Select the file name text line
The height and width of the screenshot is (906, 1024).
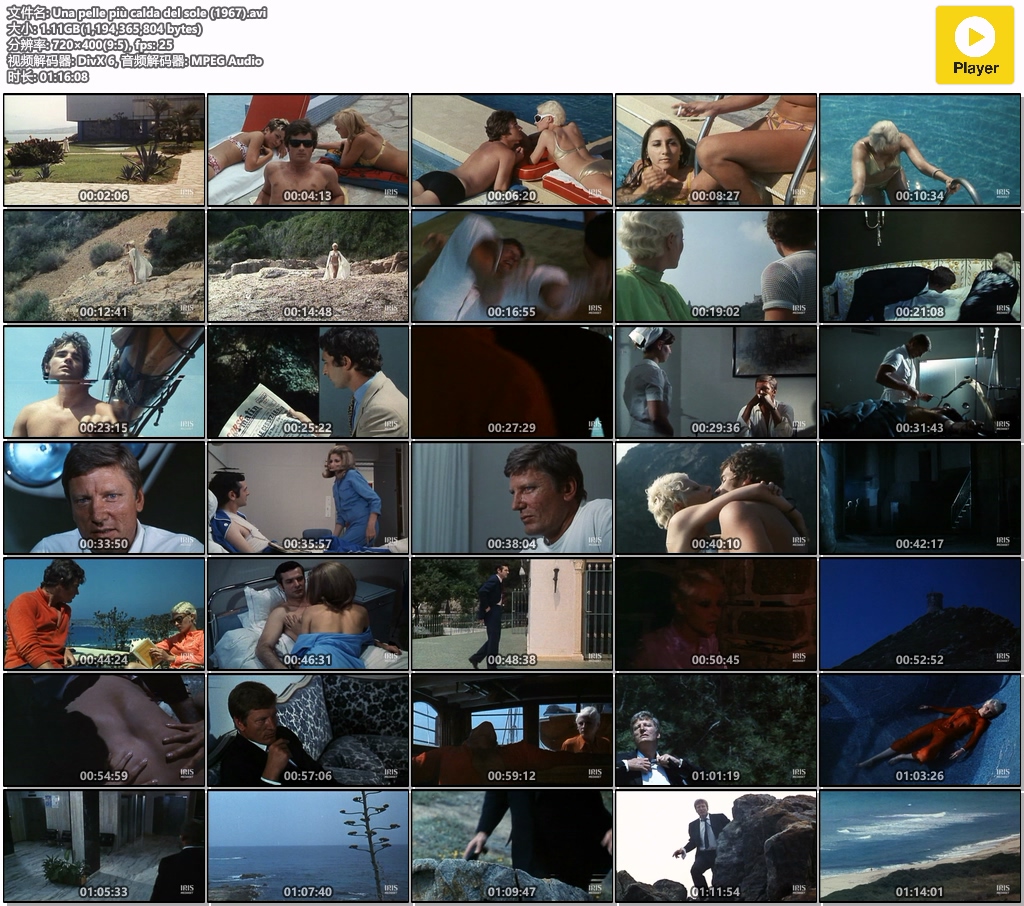pos(137,13)
